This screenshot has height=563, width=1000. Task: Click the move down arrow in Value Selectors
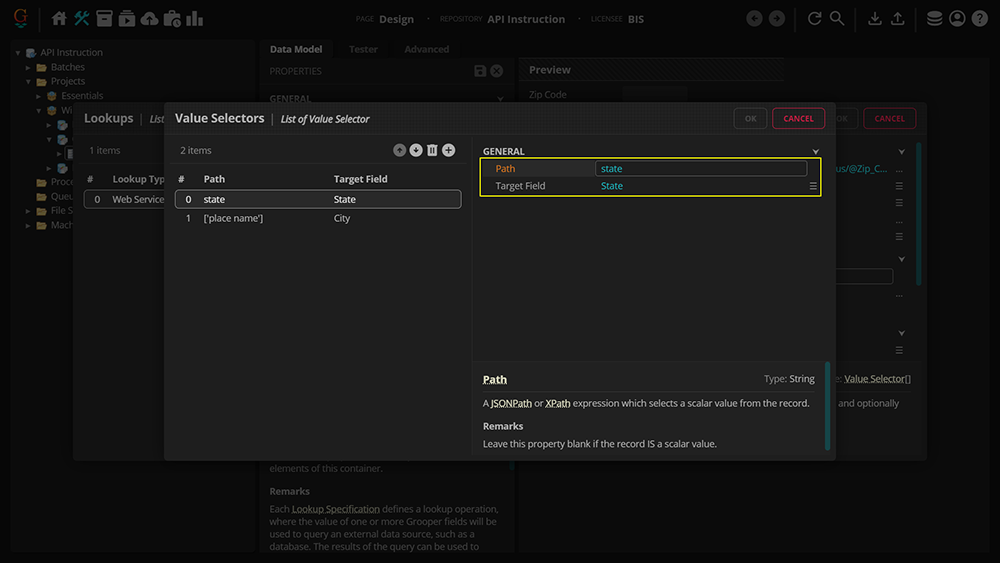pos(416,150)
